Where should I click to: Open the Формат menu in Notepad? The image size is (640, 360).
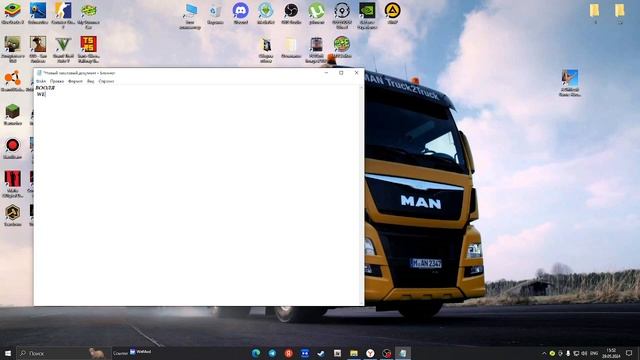[75, 81]
